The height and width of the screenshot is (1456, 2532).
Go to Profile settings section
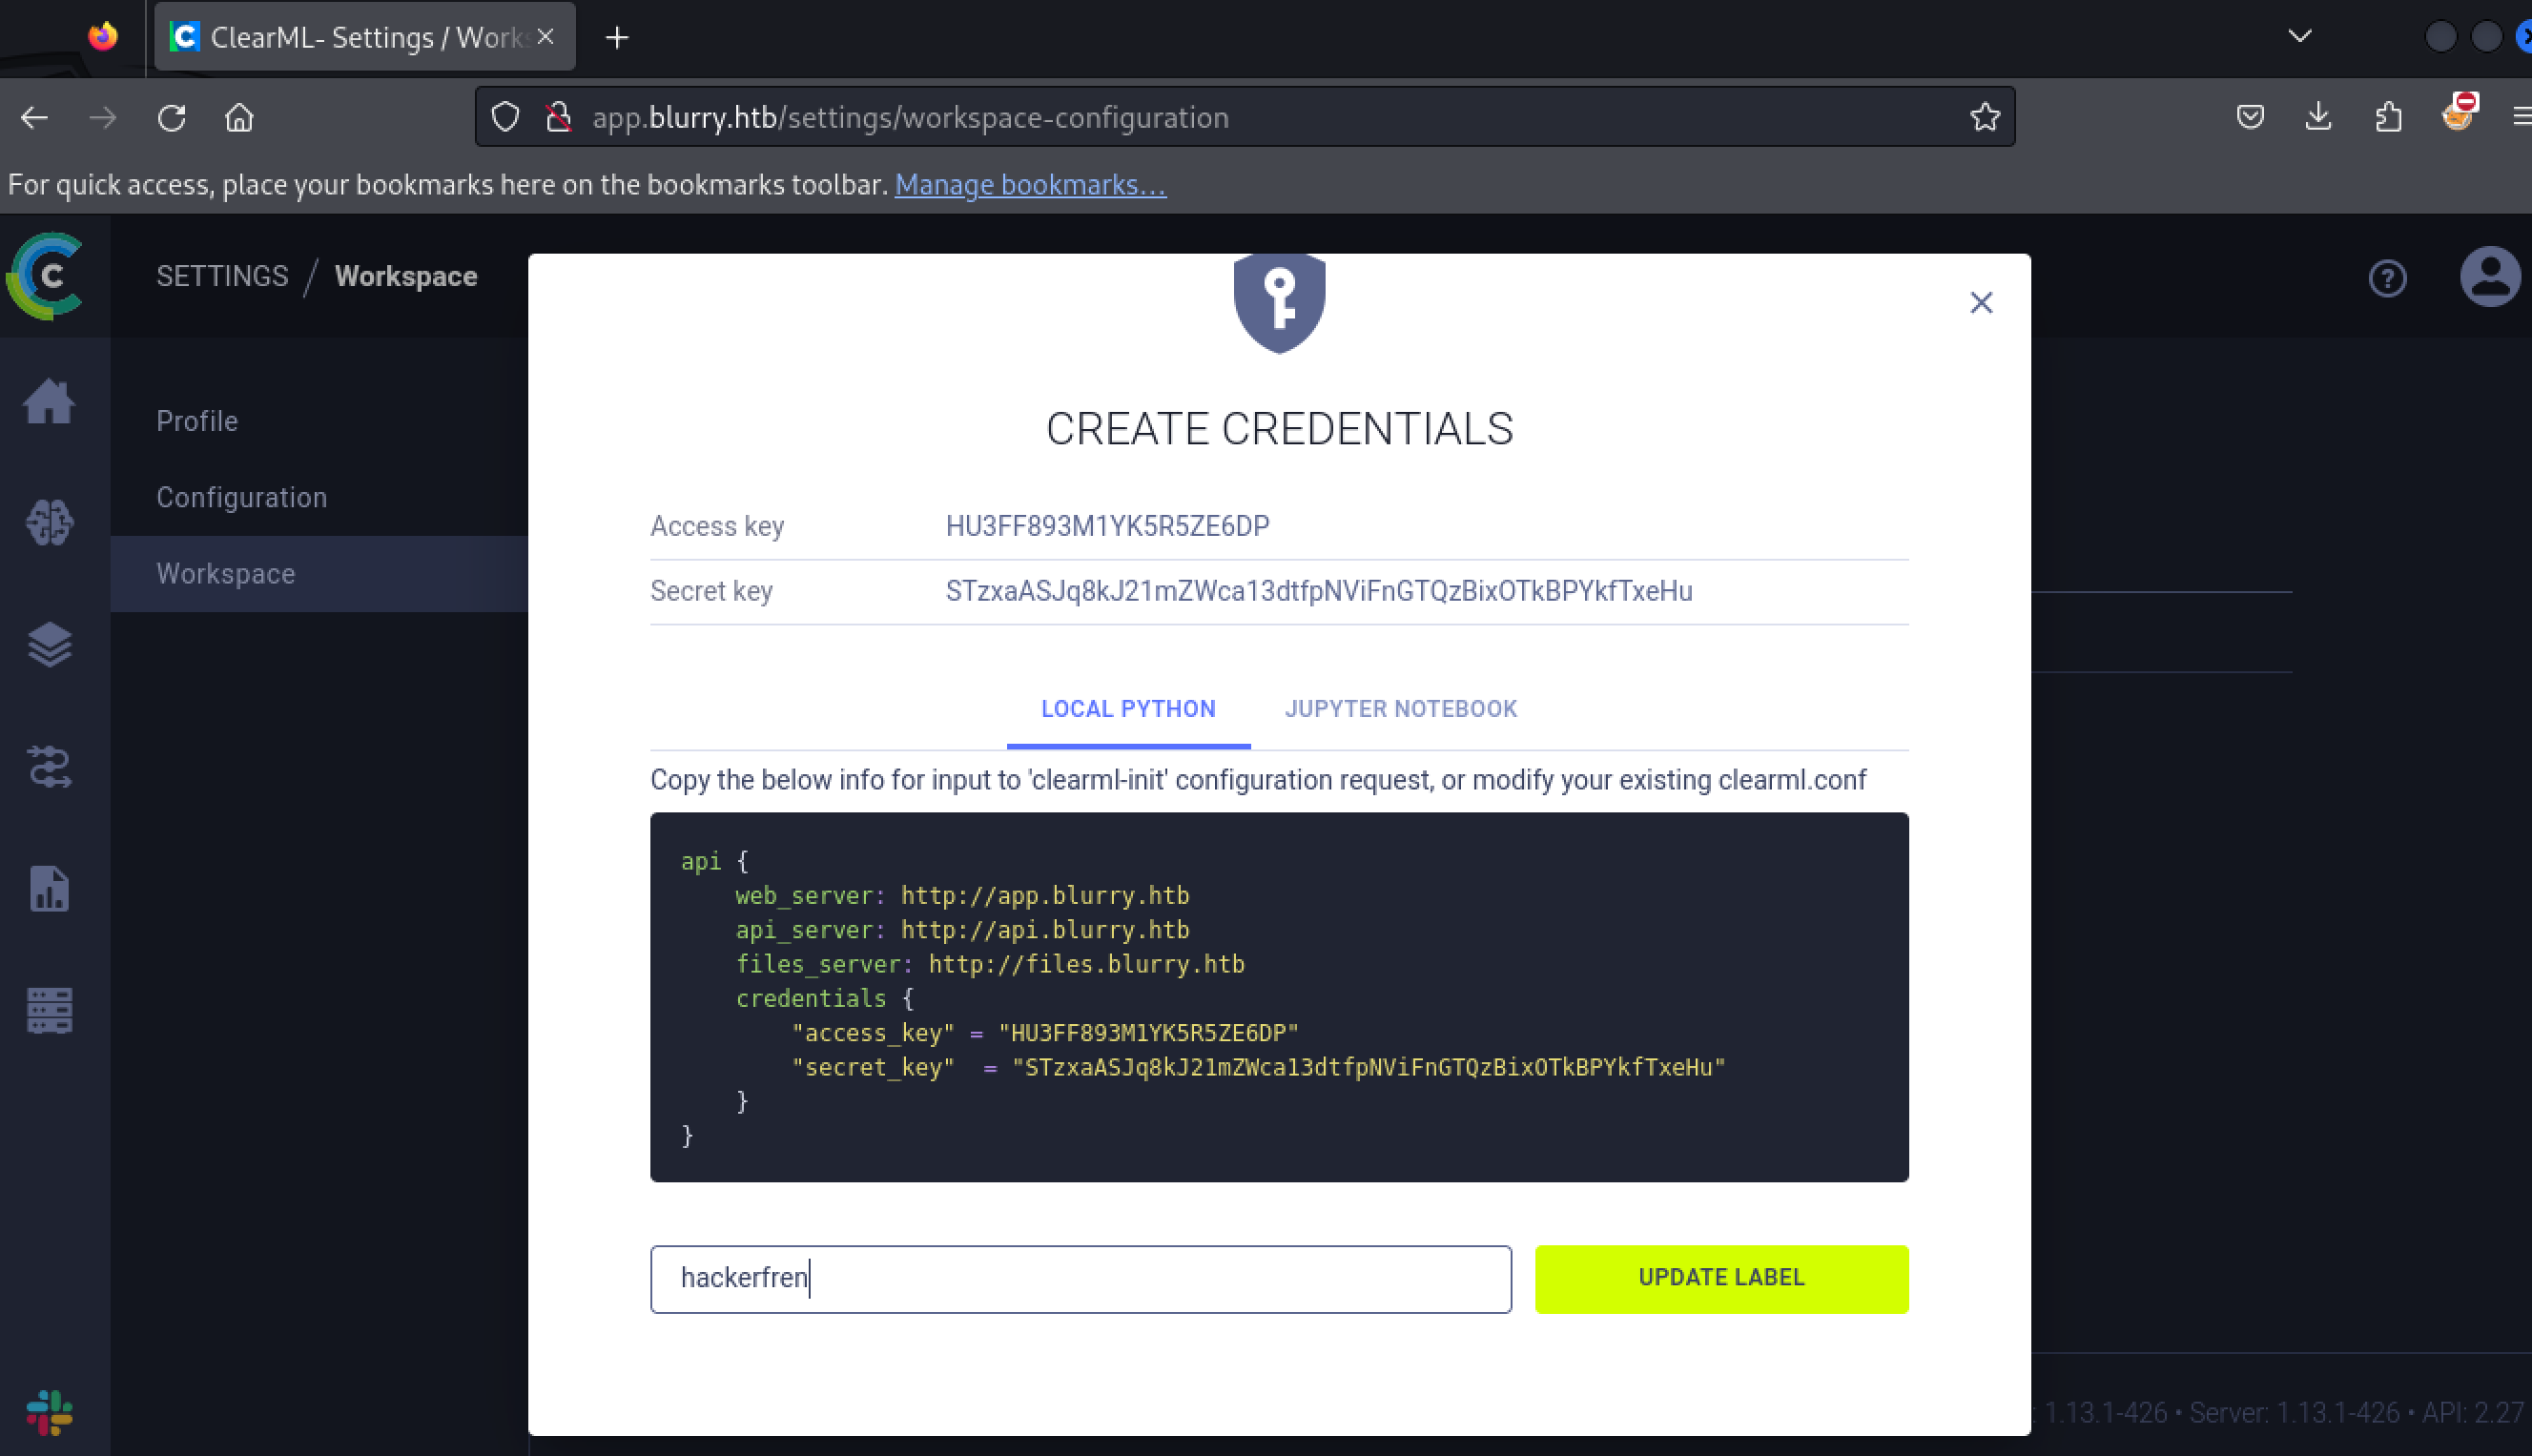(197, 421)
